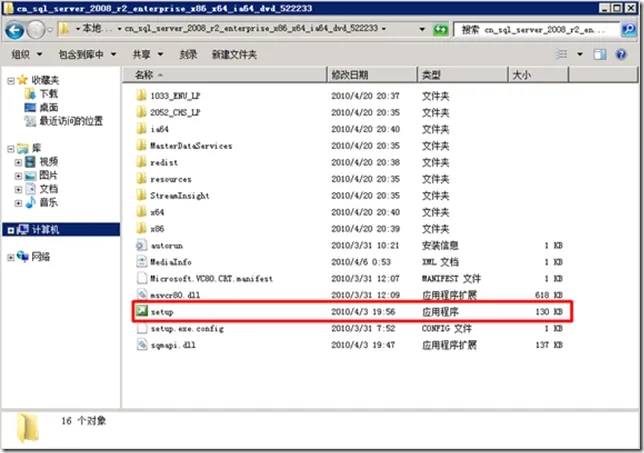The height and width of the screenshot is (453, 644).
Task: Collapse the 收藏夹 tree node
Action: pyautogui.click(x=11, y=81)
